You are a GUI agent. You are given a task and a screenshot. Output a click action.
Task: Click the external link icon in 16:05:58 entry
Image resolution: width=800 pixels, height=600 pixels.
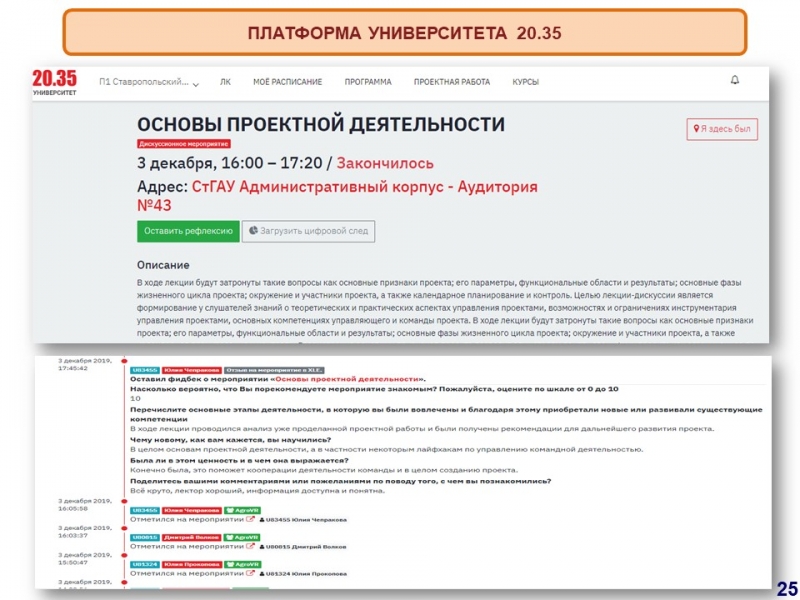(x=250, y=519)
